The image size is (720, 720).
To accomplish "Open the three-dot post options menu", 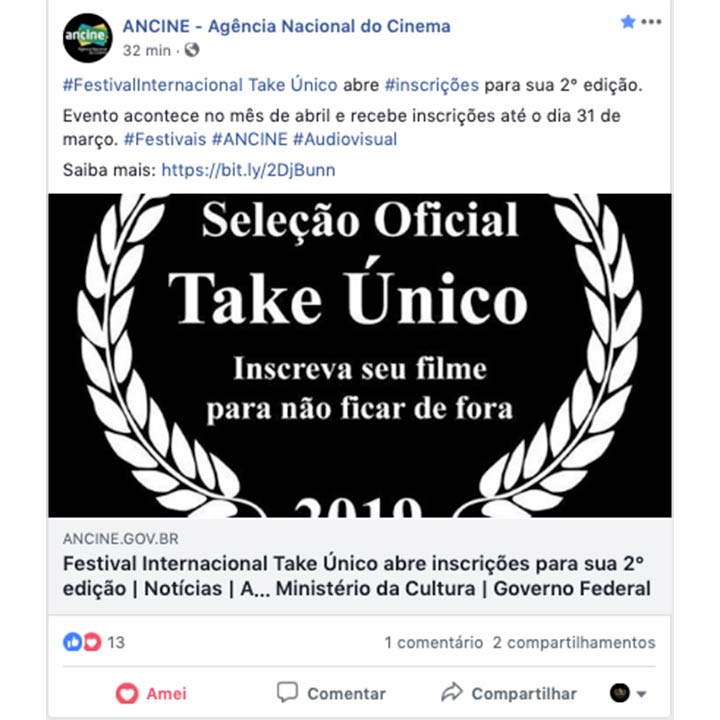I will [x=651, y=22].
